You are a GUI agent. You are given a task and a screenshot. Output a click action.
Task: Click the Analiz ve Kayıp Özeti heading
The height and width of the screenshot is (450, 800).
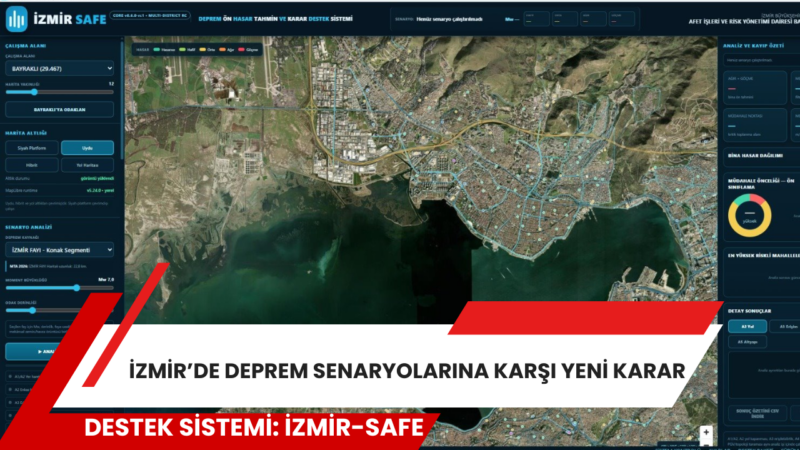click(753, 46)
